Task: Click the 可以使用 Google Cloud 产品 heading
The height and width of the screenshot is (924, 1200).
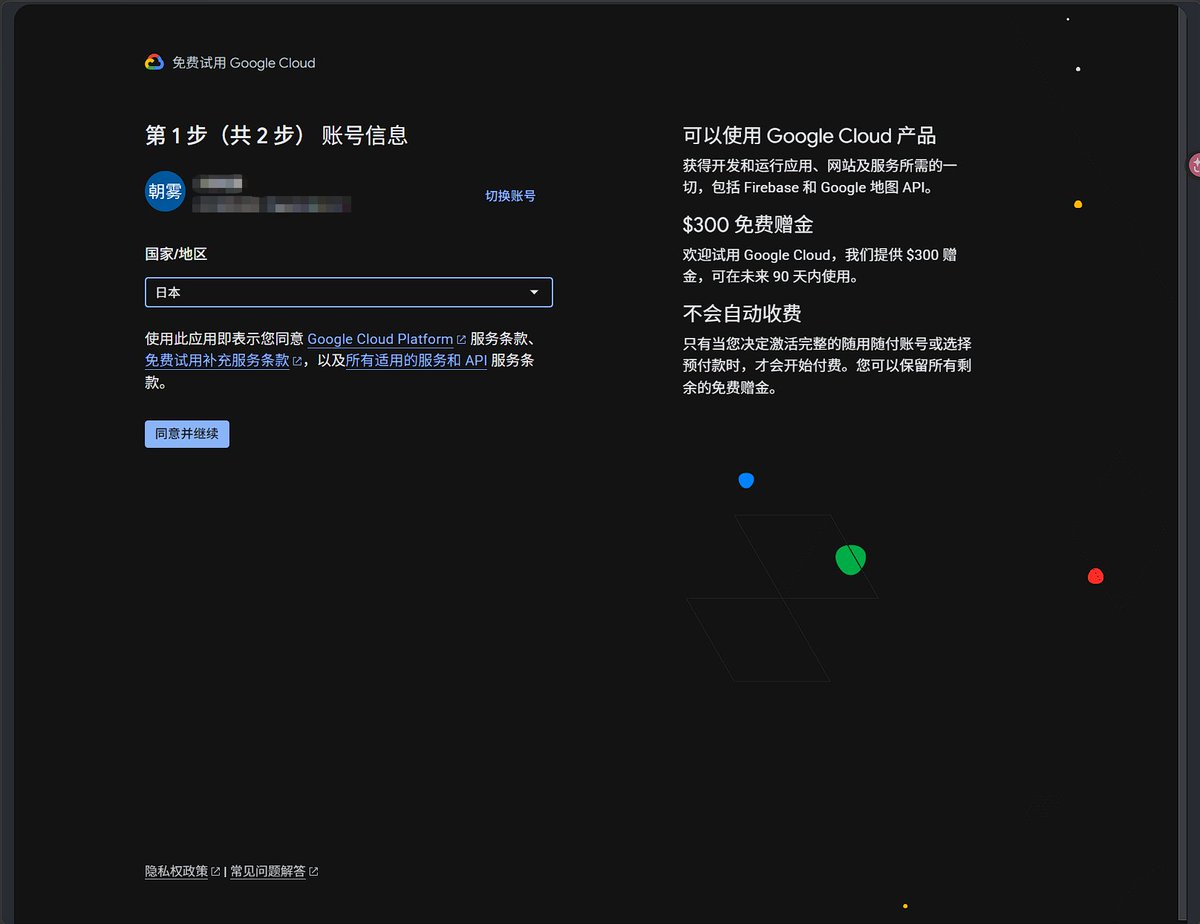Action: tap(809, 135)
